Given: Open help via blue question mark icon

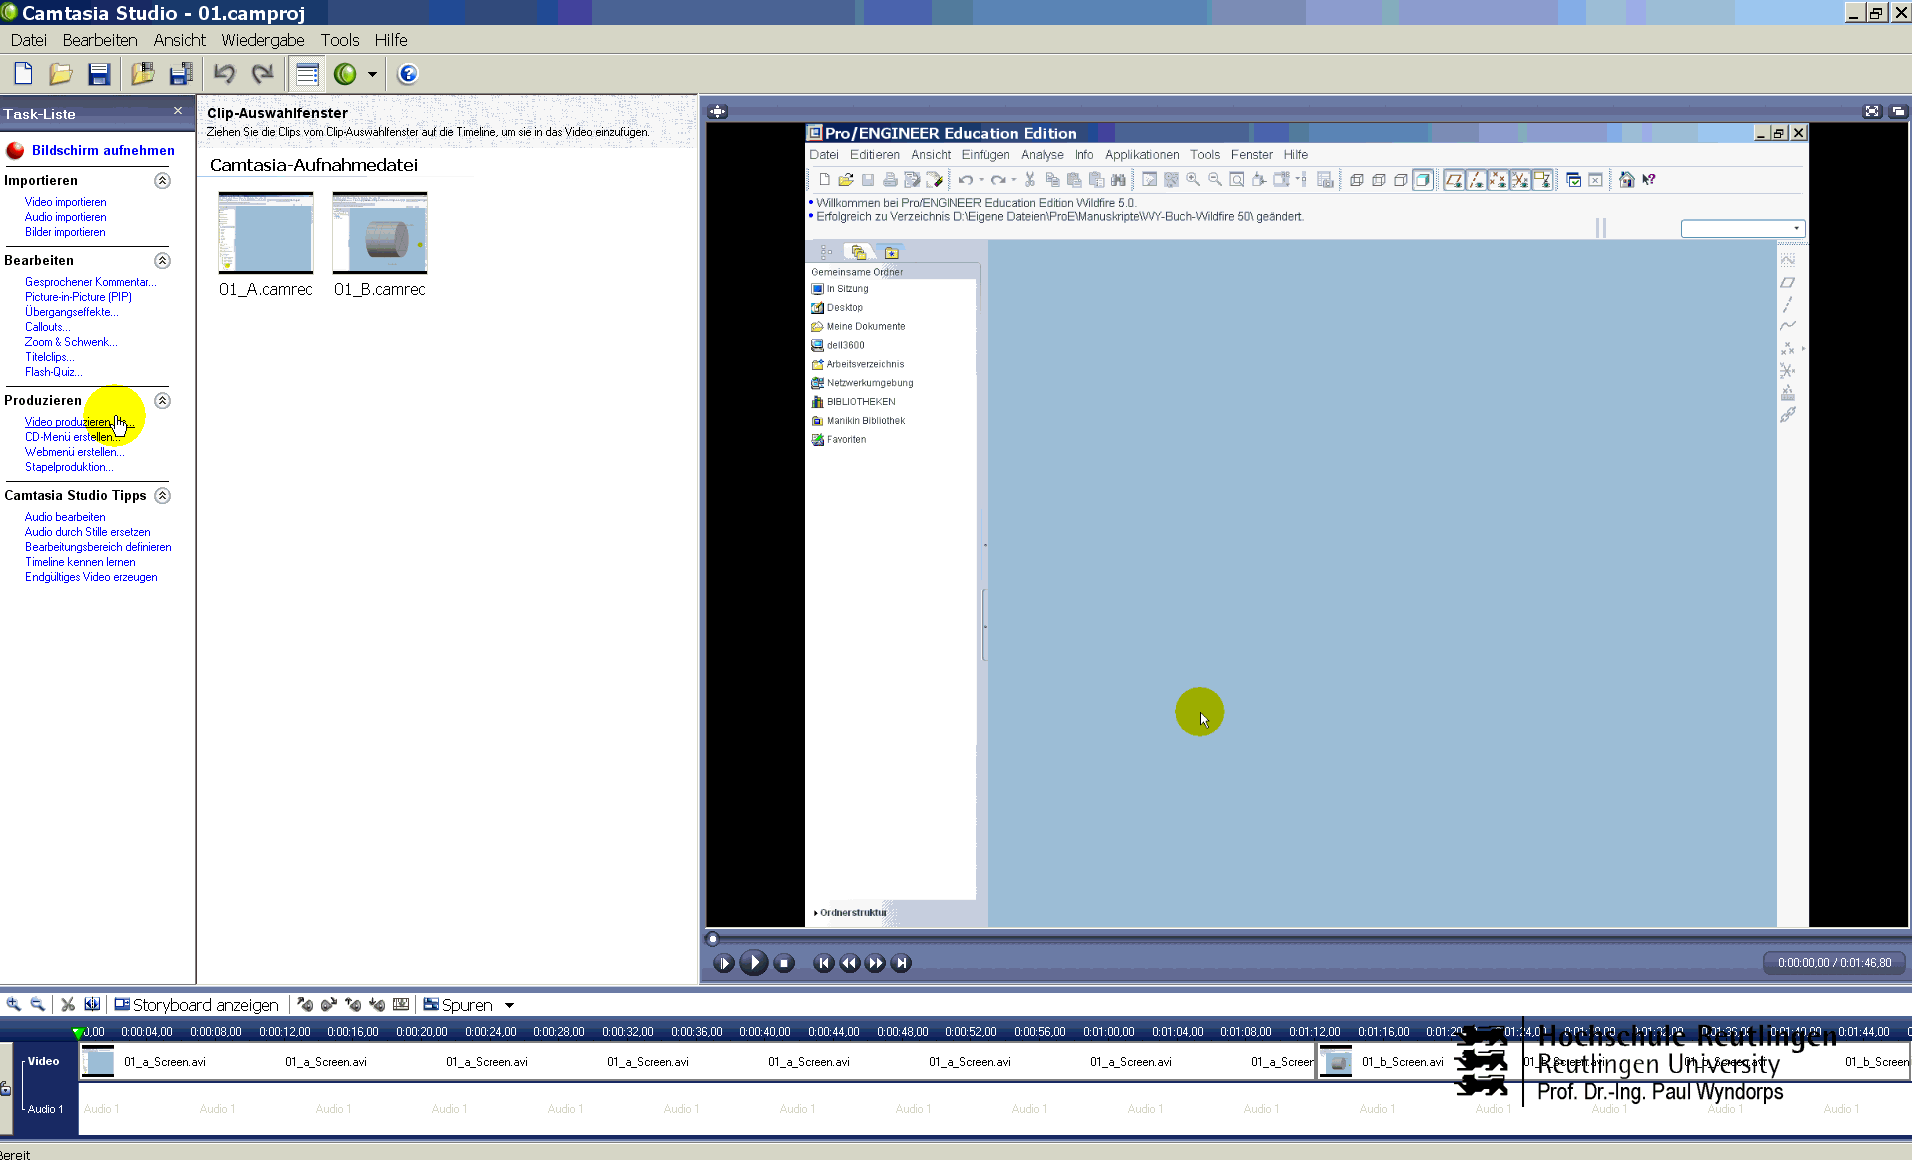Looking at the screenshot, I should pyautogui.click(x=408, y=74).
